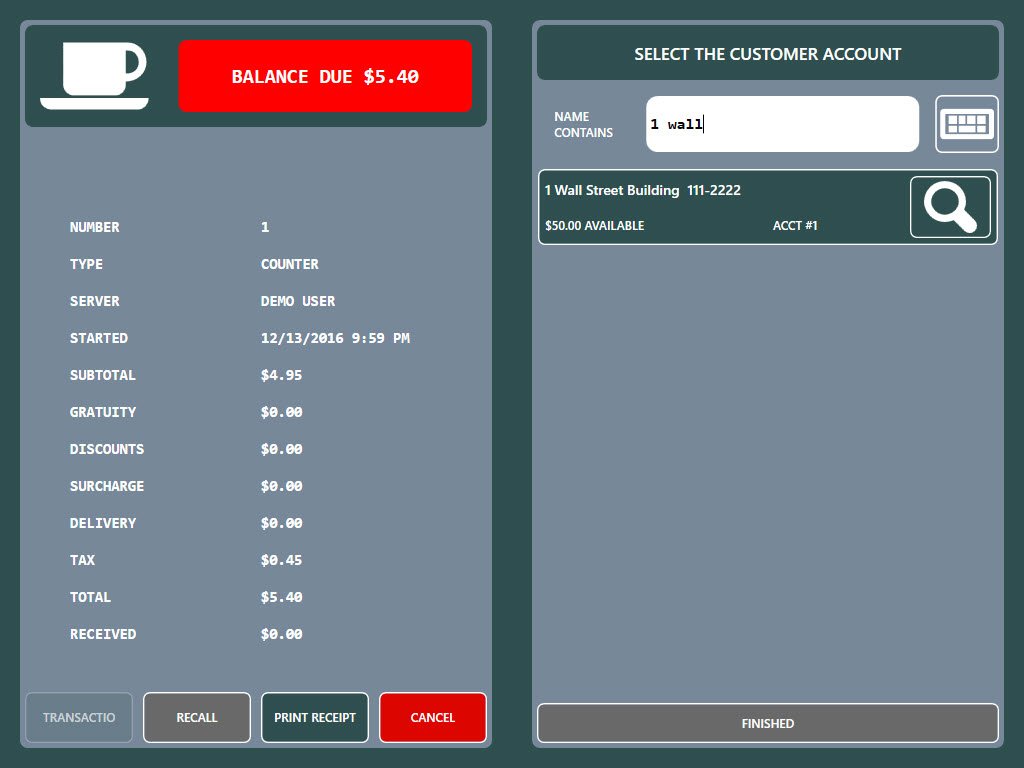Click the order Type value Counter
1024x768 pixels.
[289, 264]
